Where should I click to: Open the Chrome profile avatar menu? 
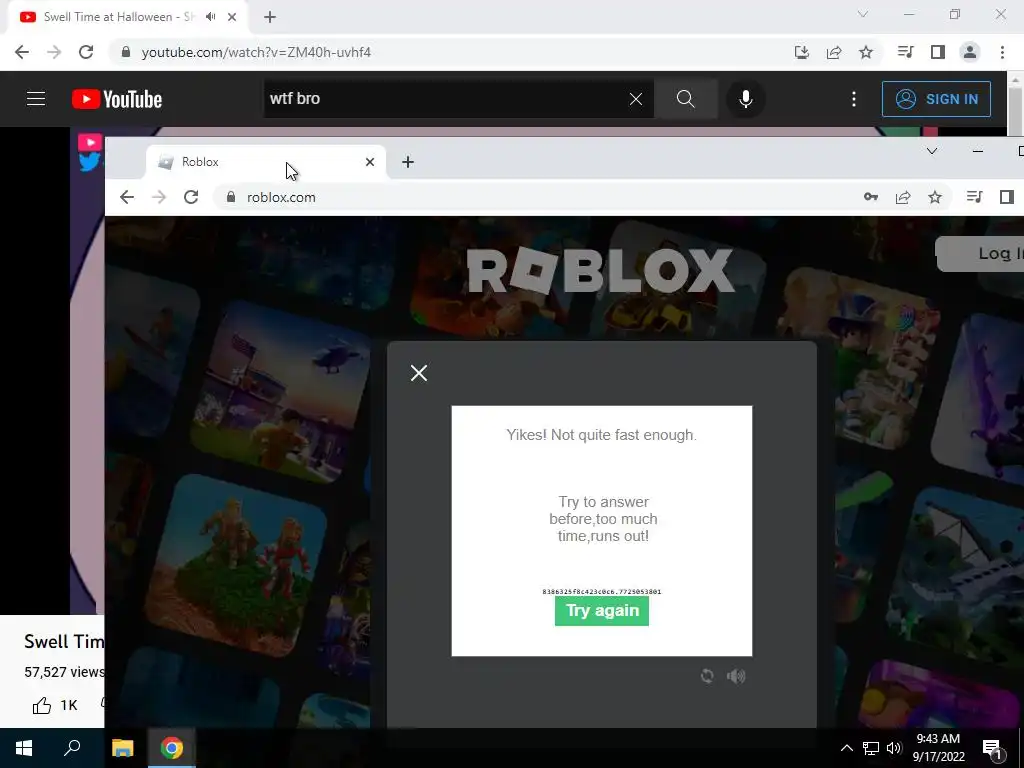(x=970, y=52)
